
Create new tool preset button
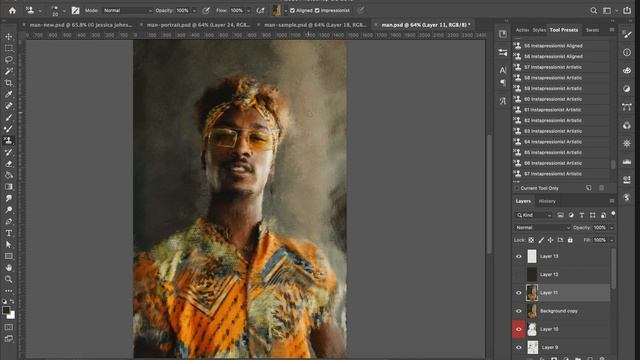pos(589,188)
